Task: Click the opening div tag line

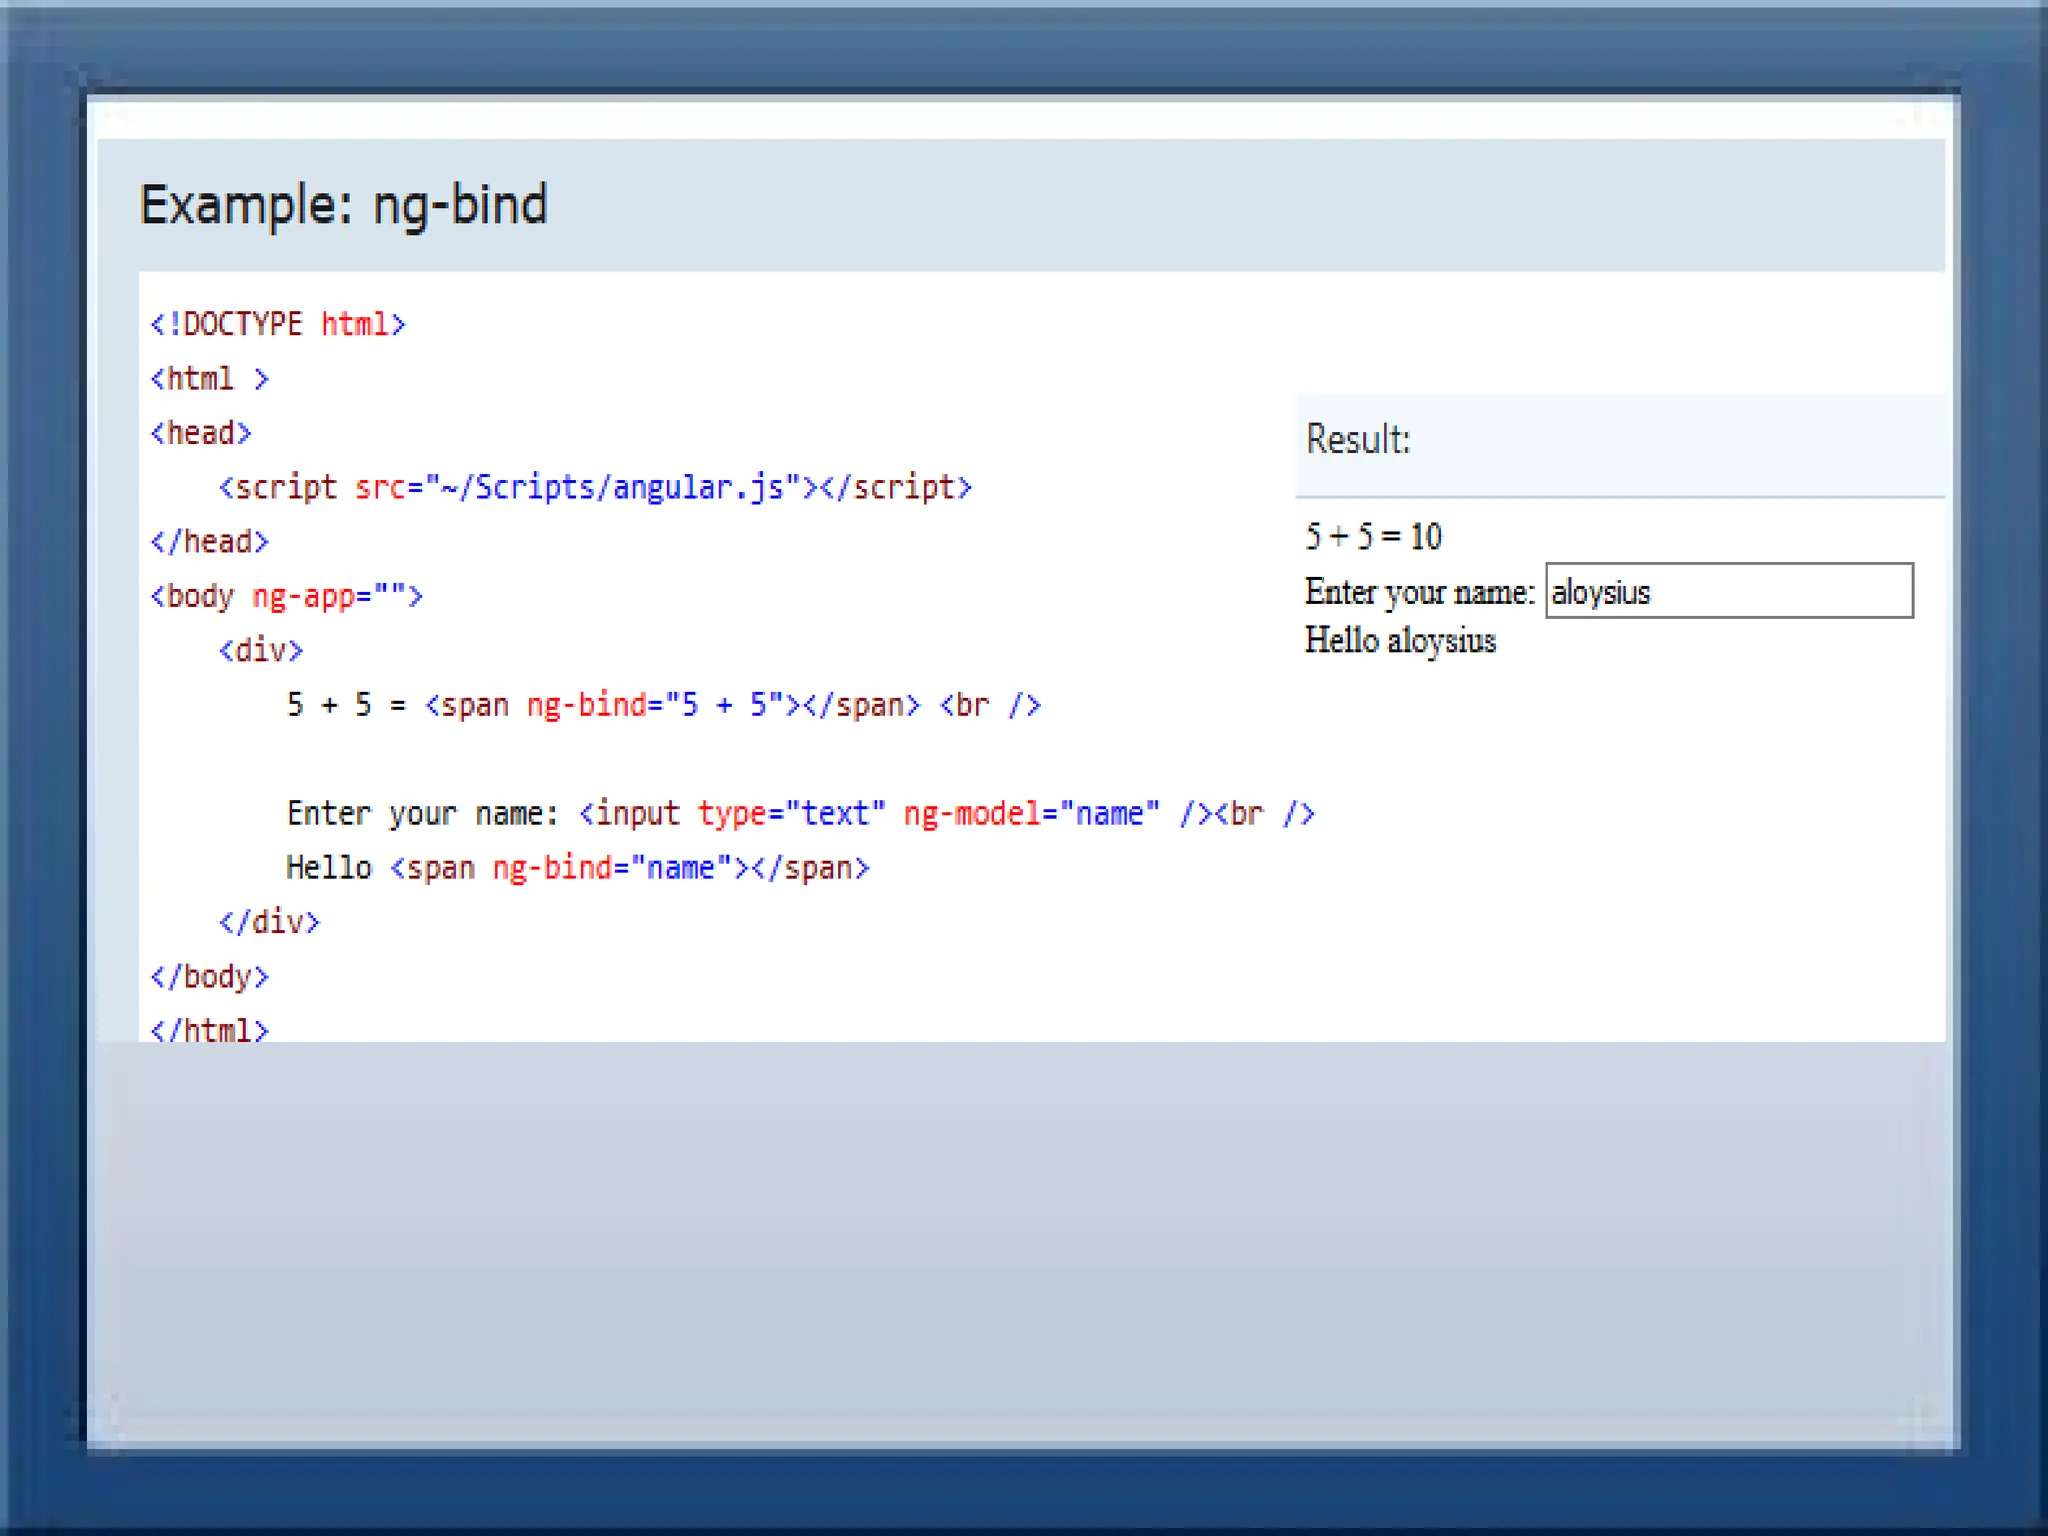Action: click(x=260, y=651)
